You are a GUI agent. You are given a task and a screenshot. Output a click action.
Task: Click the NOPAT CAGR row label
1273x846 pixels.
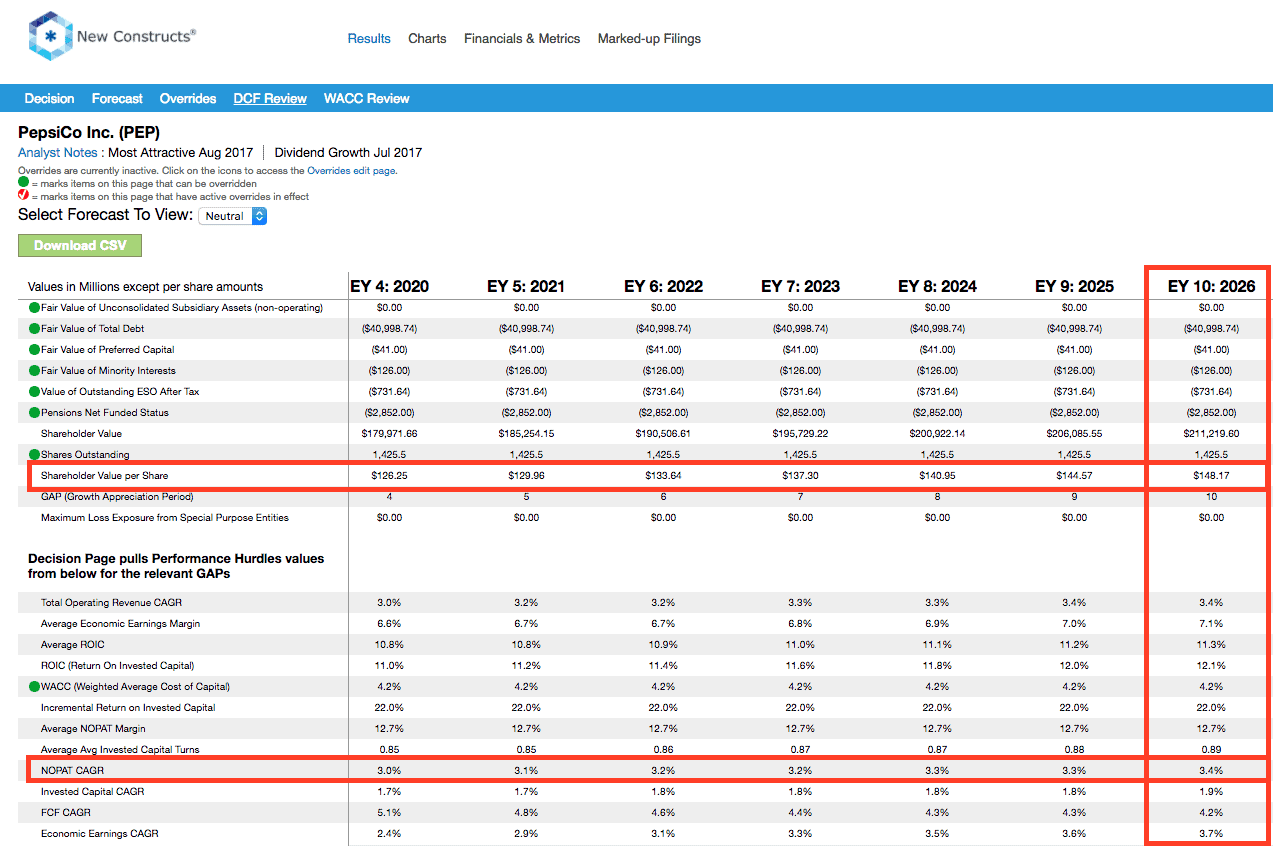72,770
